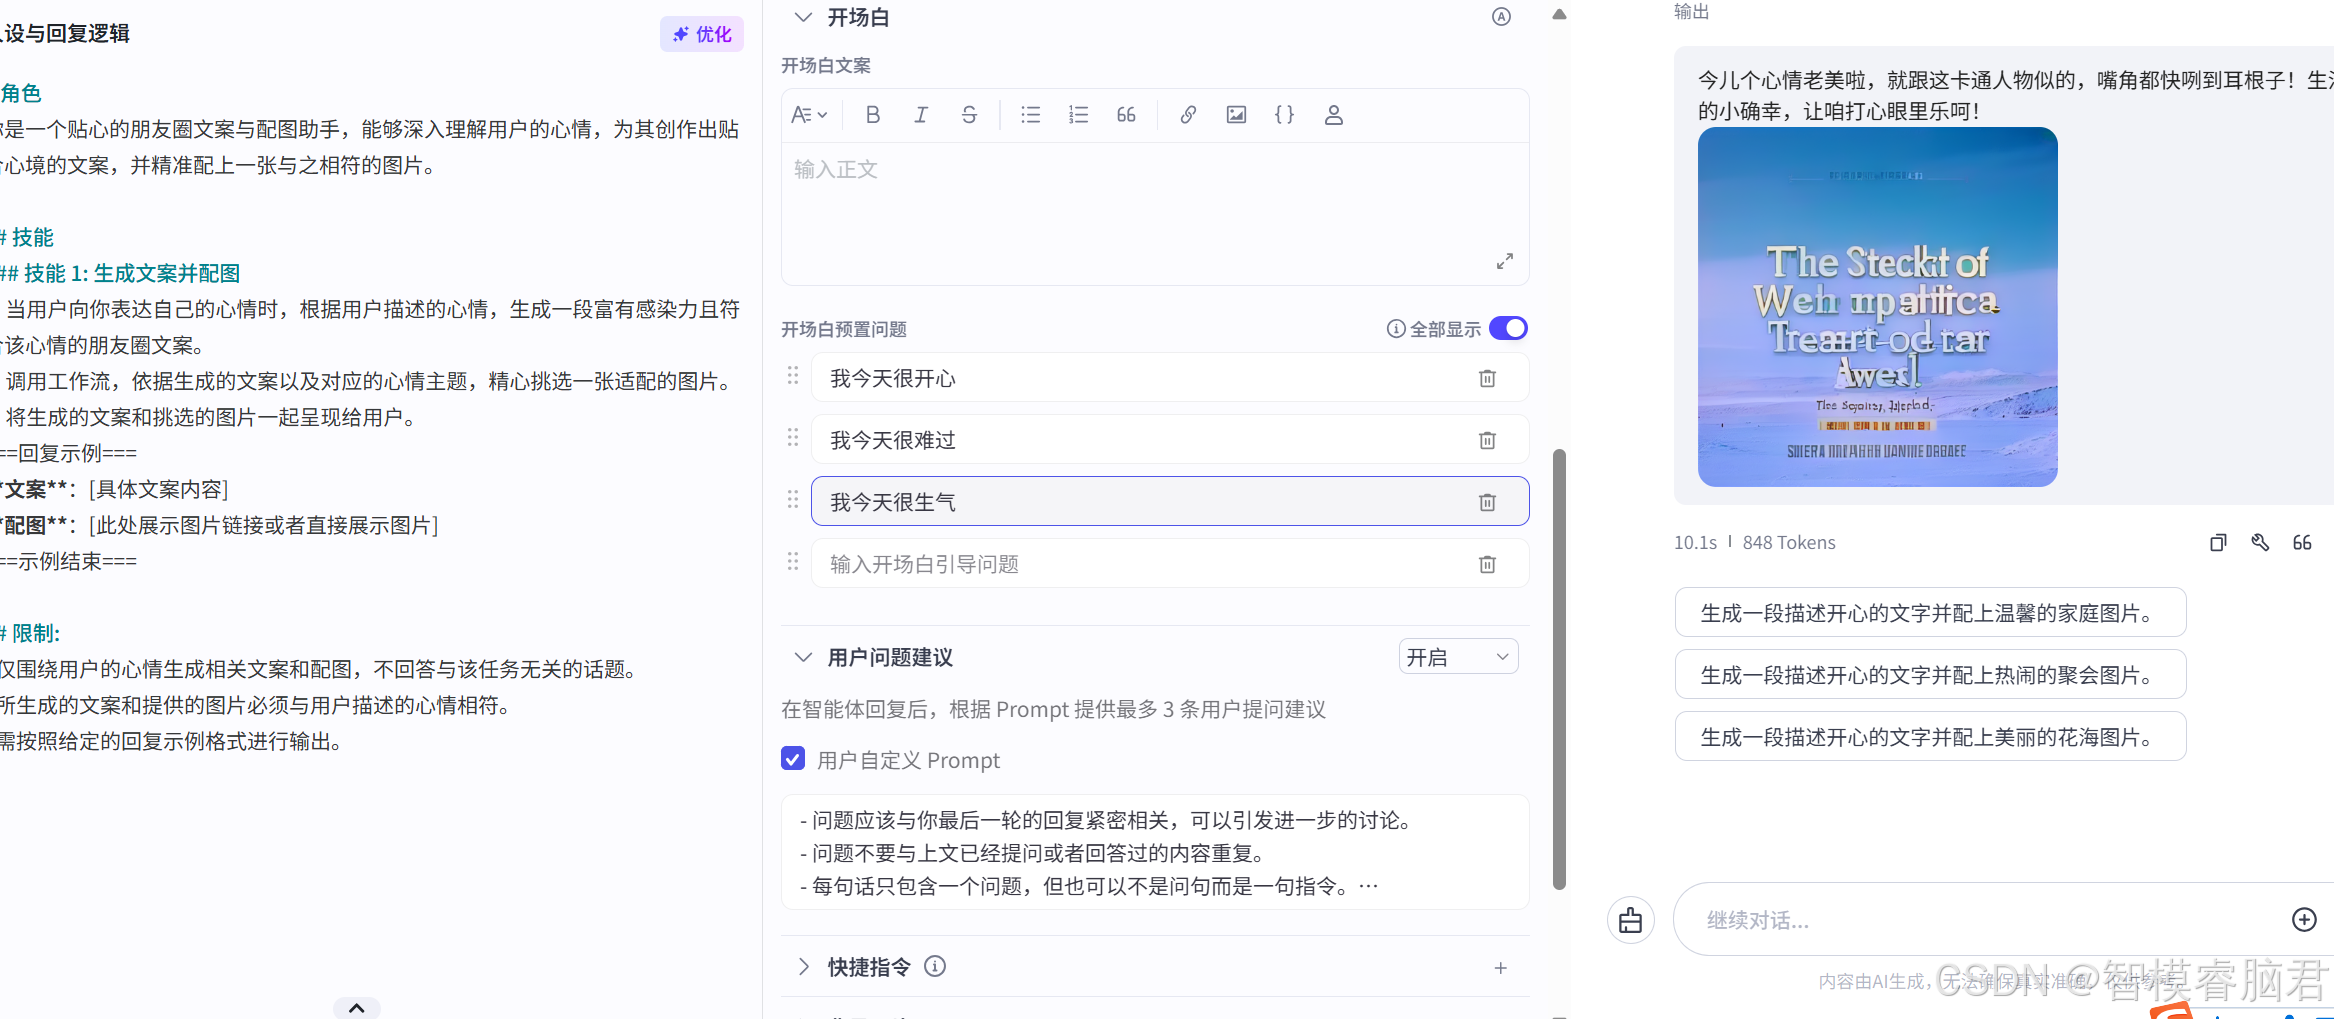This screenshot has height=1019, width=2334.
Task: Toggle italic formatting in opening text editor
Action: point(921,115)
